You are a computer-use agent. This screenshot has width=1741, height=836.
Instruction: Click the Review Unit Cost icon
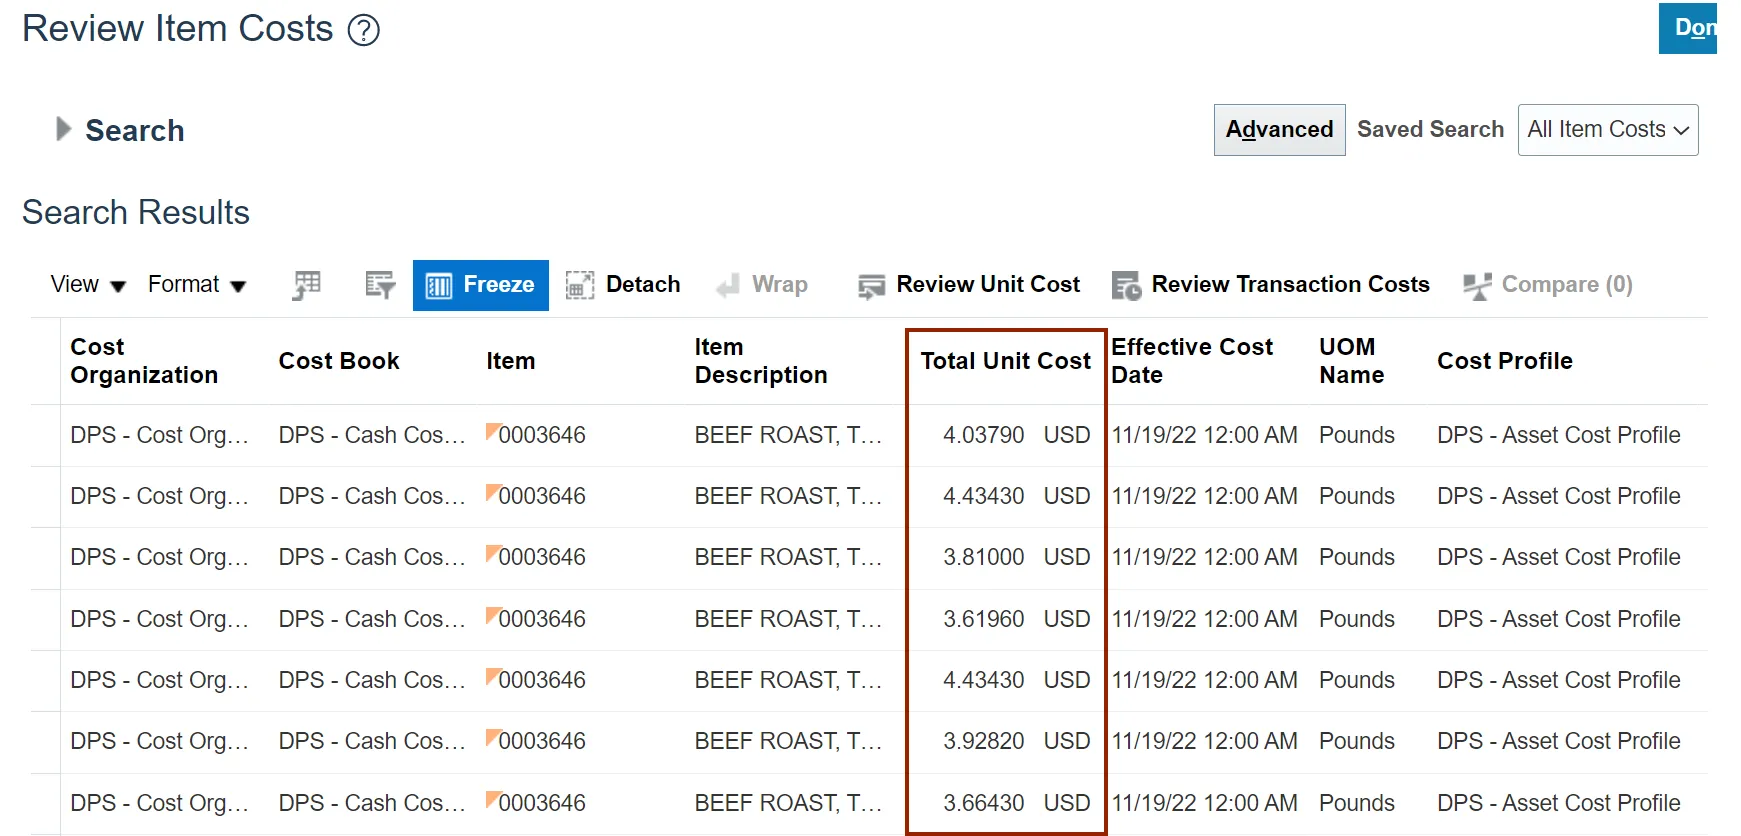tap(872, 287)
